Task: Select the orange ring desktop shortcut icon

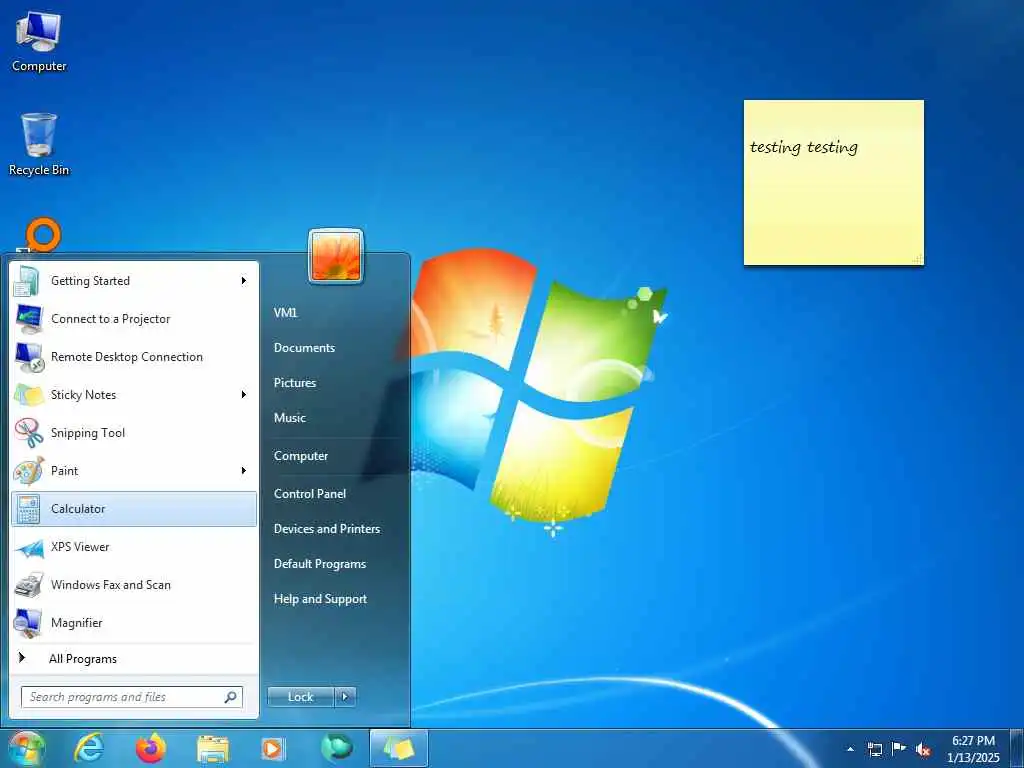Action: [x=43, y=235]
